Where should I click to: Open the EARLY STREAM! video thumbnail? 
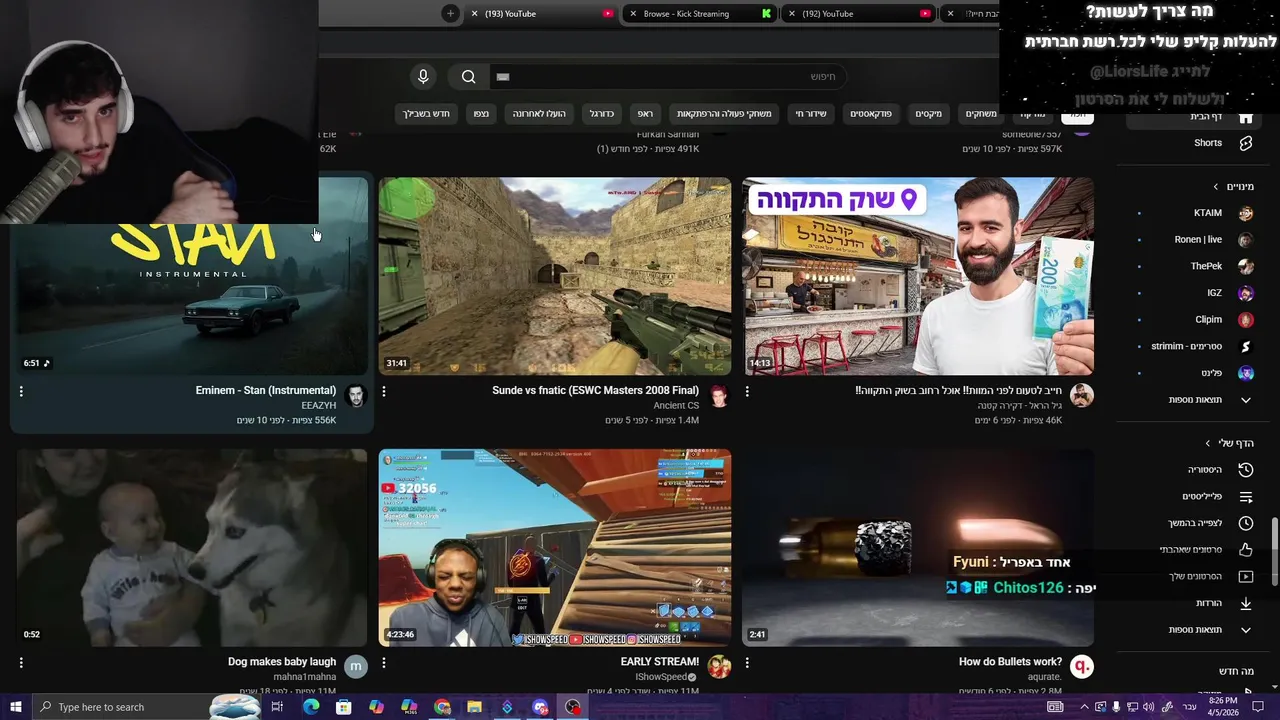pos(555,548)
